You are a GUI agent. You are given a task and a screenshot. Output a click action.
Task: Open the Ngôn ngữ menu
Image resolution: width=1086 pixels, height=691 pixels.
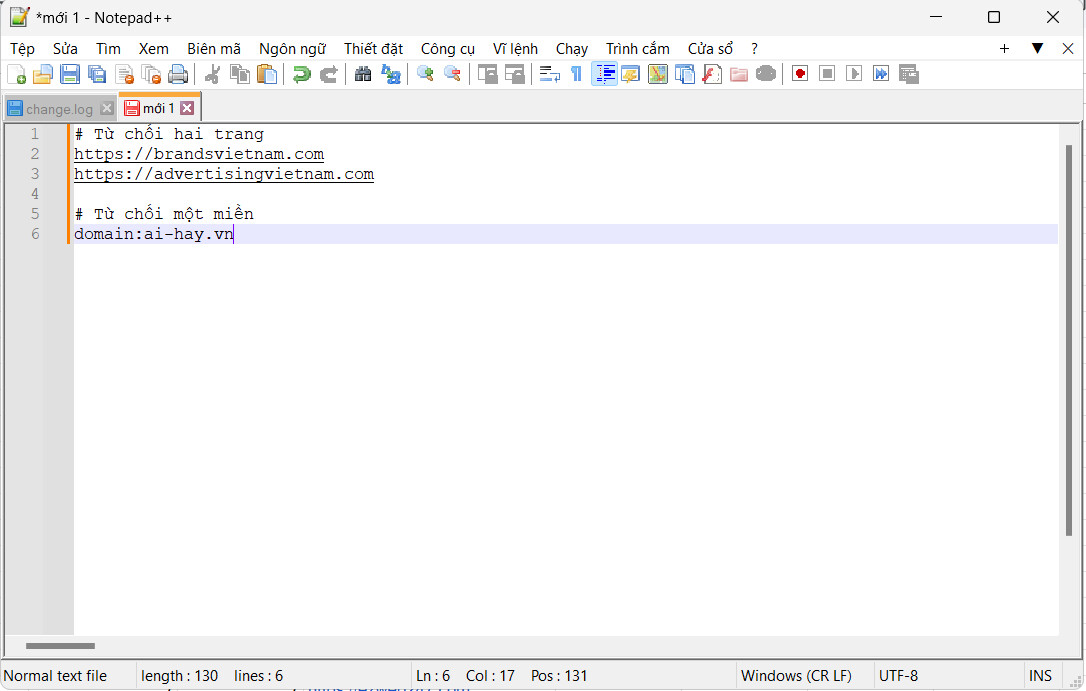click(292, 49)
